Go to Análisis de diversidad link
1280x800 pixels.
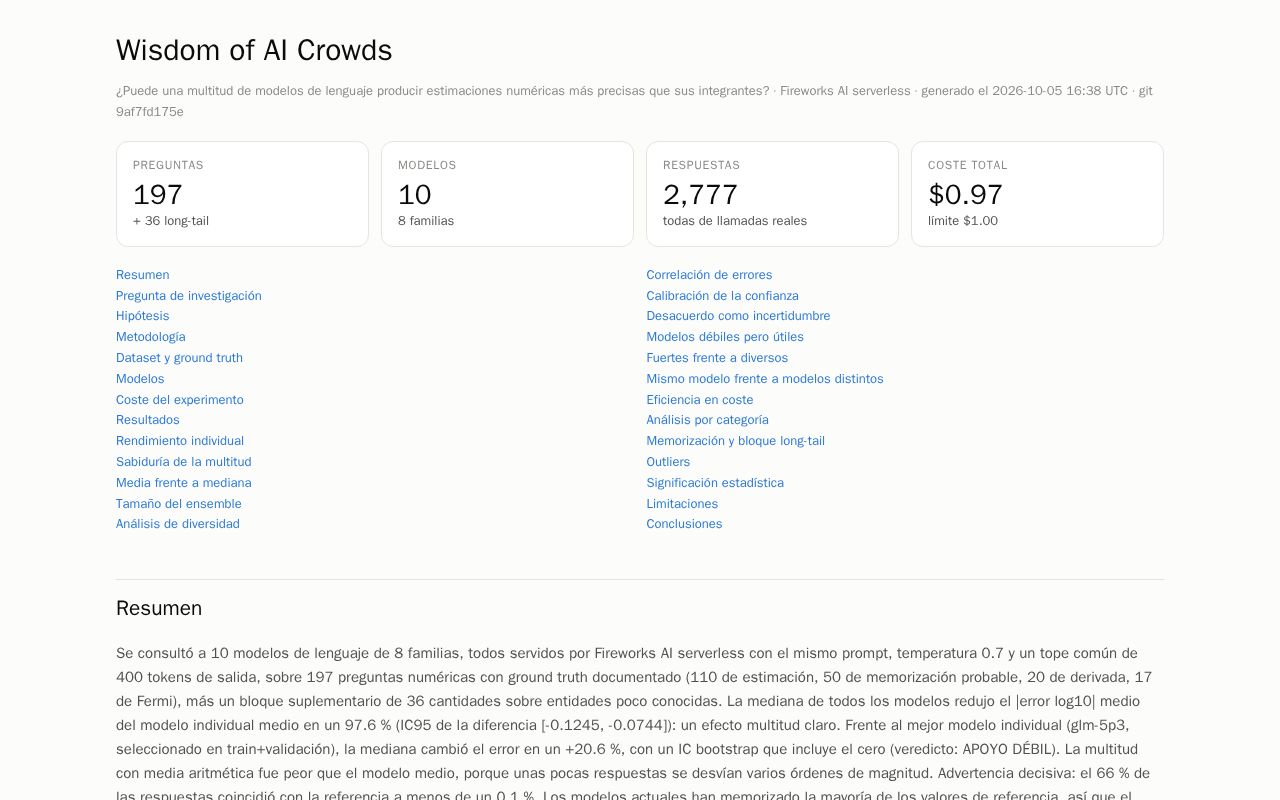(x=178, y=524)
